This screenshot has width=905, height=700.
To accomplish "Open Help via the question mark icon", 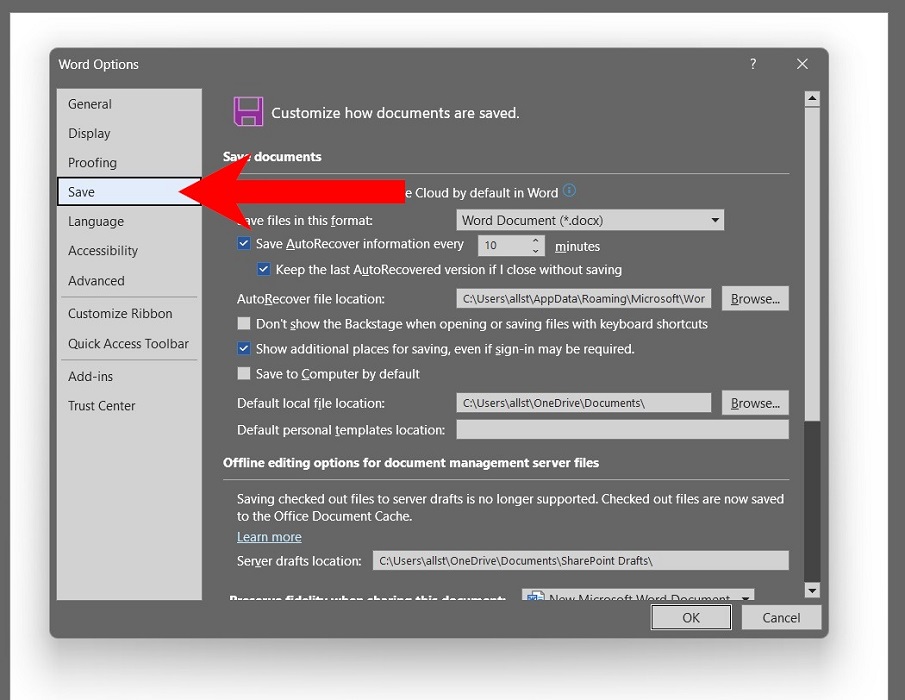I will pyautogui.click(x=752, y=63).
